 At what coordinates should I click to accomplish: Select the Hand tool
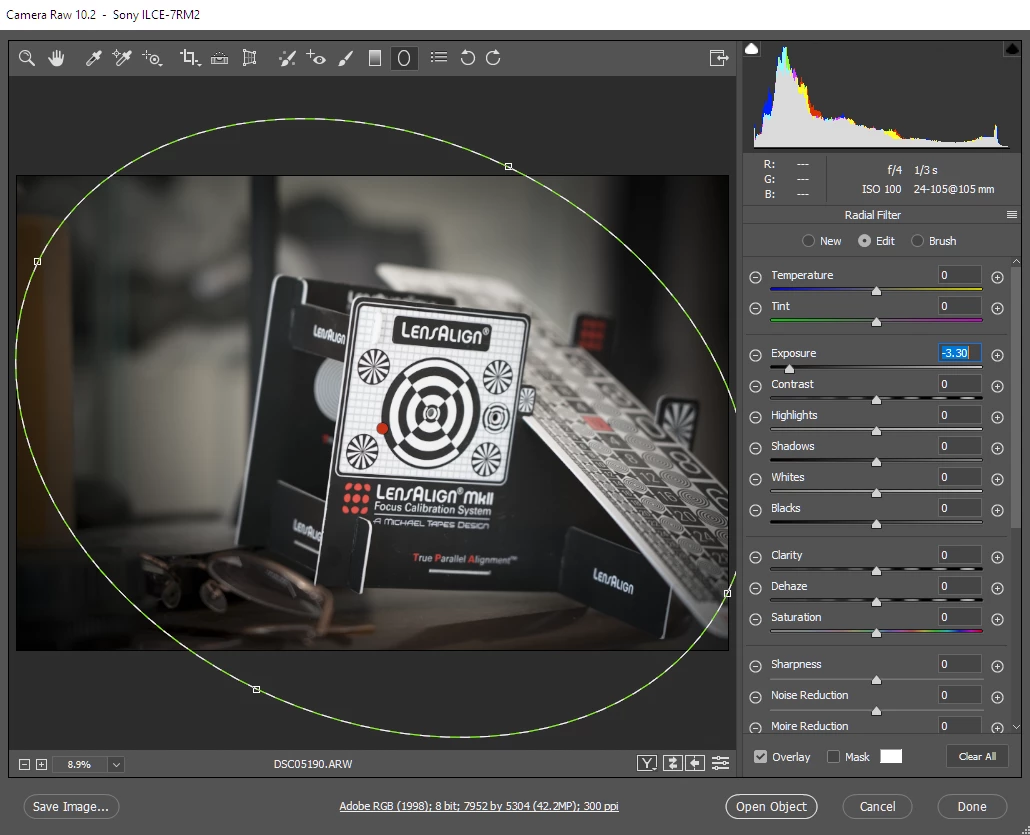point(56,58)
